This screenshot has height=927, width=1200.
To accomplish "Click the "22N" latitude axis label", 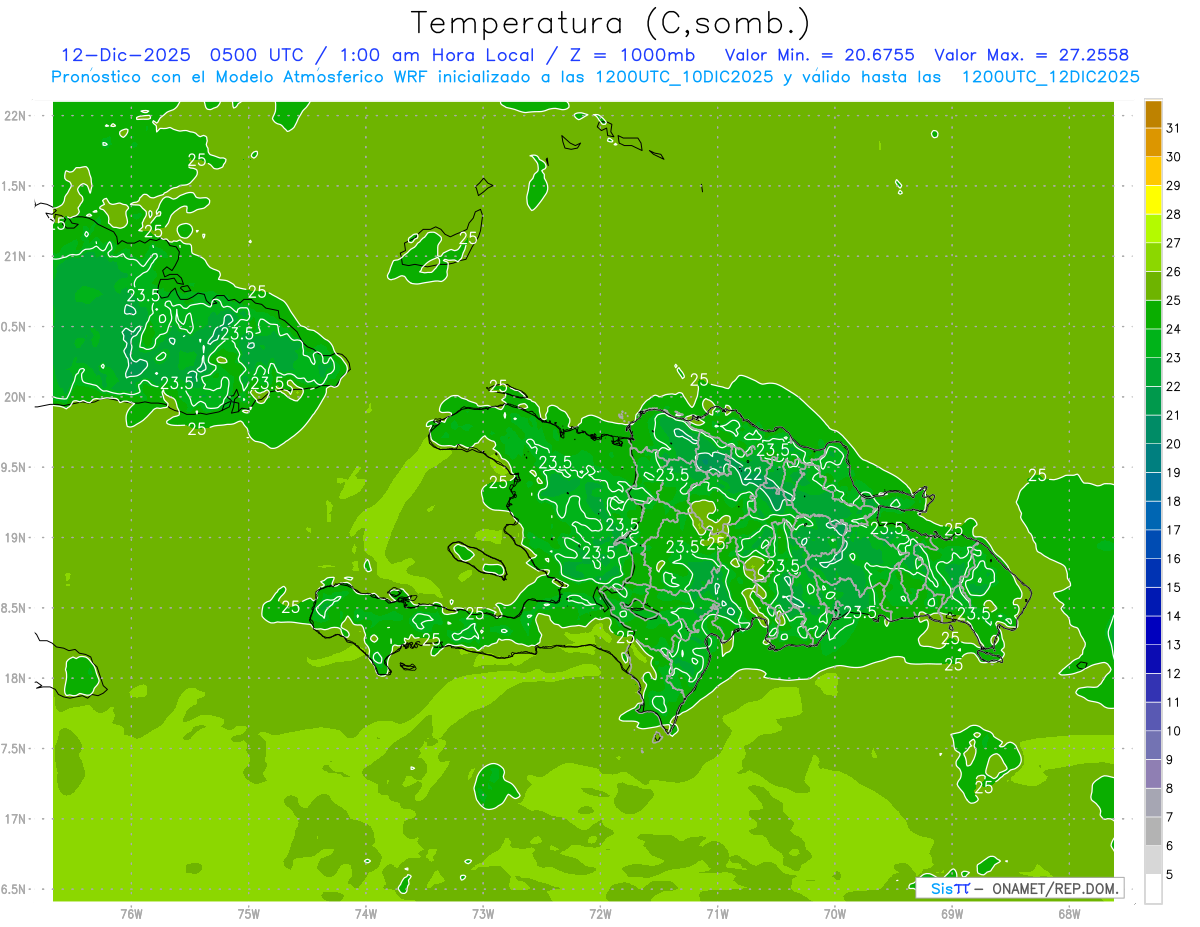I will point(16,116).
